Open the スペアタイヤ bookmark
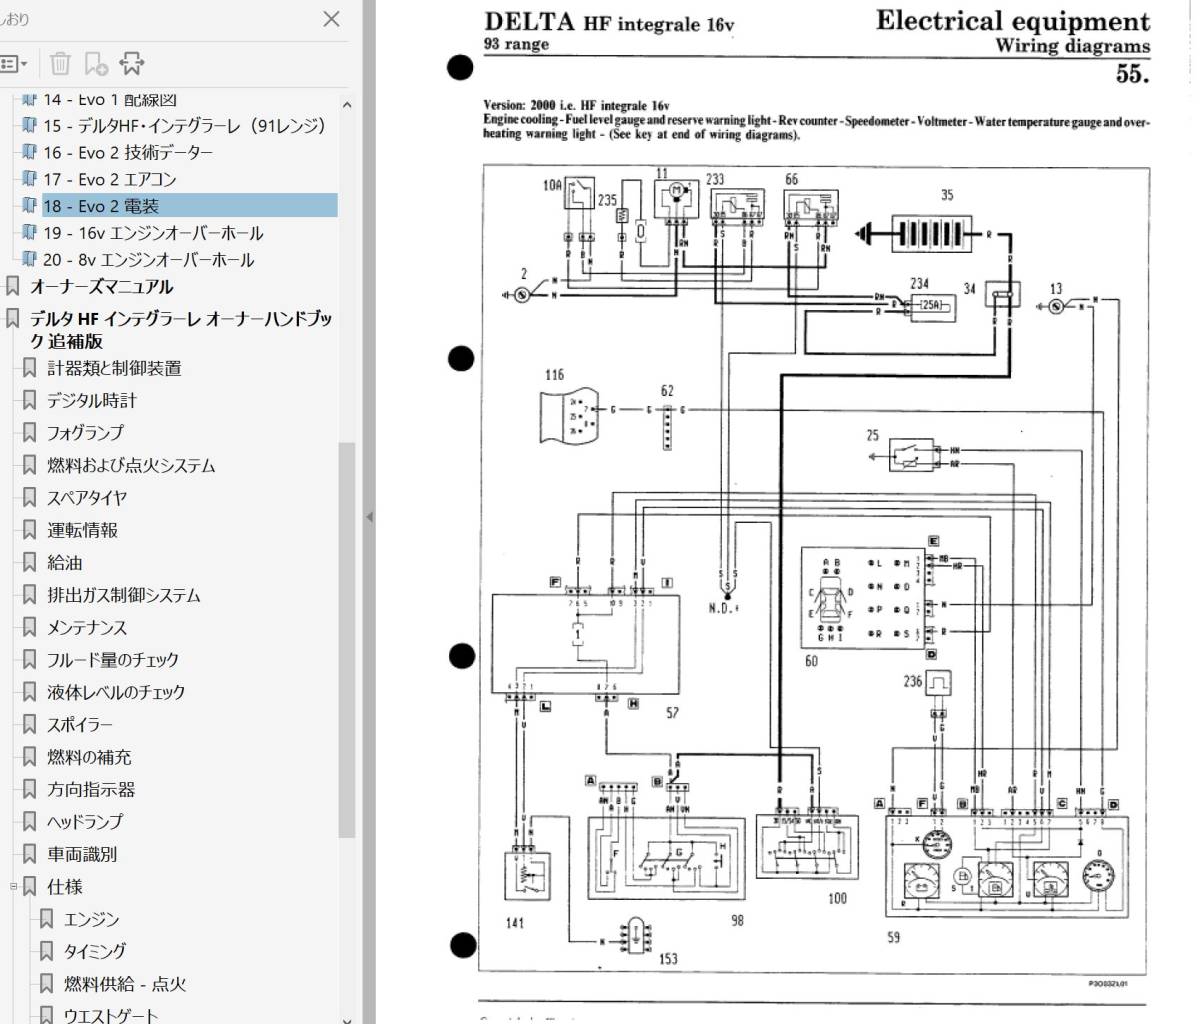Screen dimensions: 1200x1024 (x=87, y=498)
